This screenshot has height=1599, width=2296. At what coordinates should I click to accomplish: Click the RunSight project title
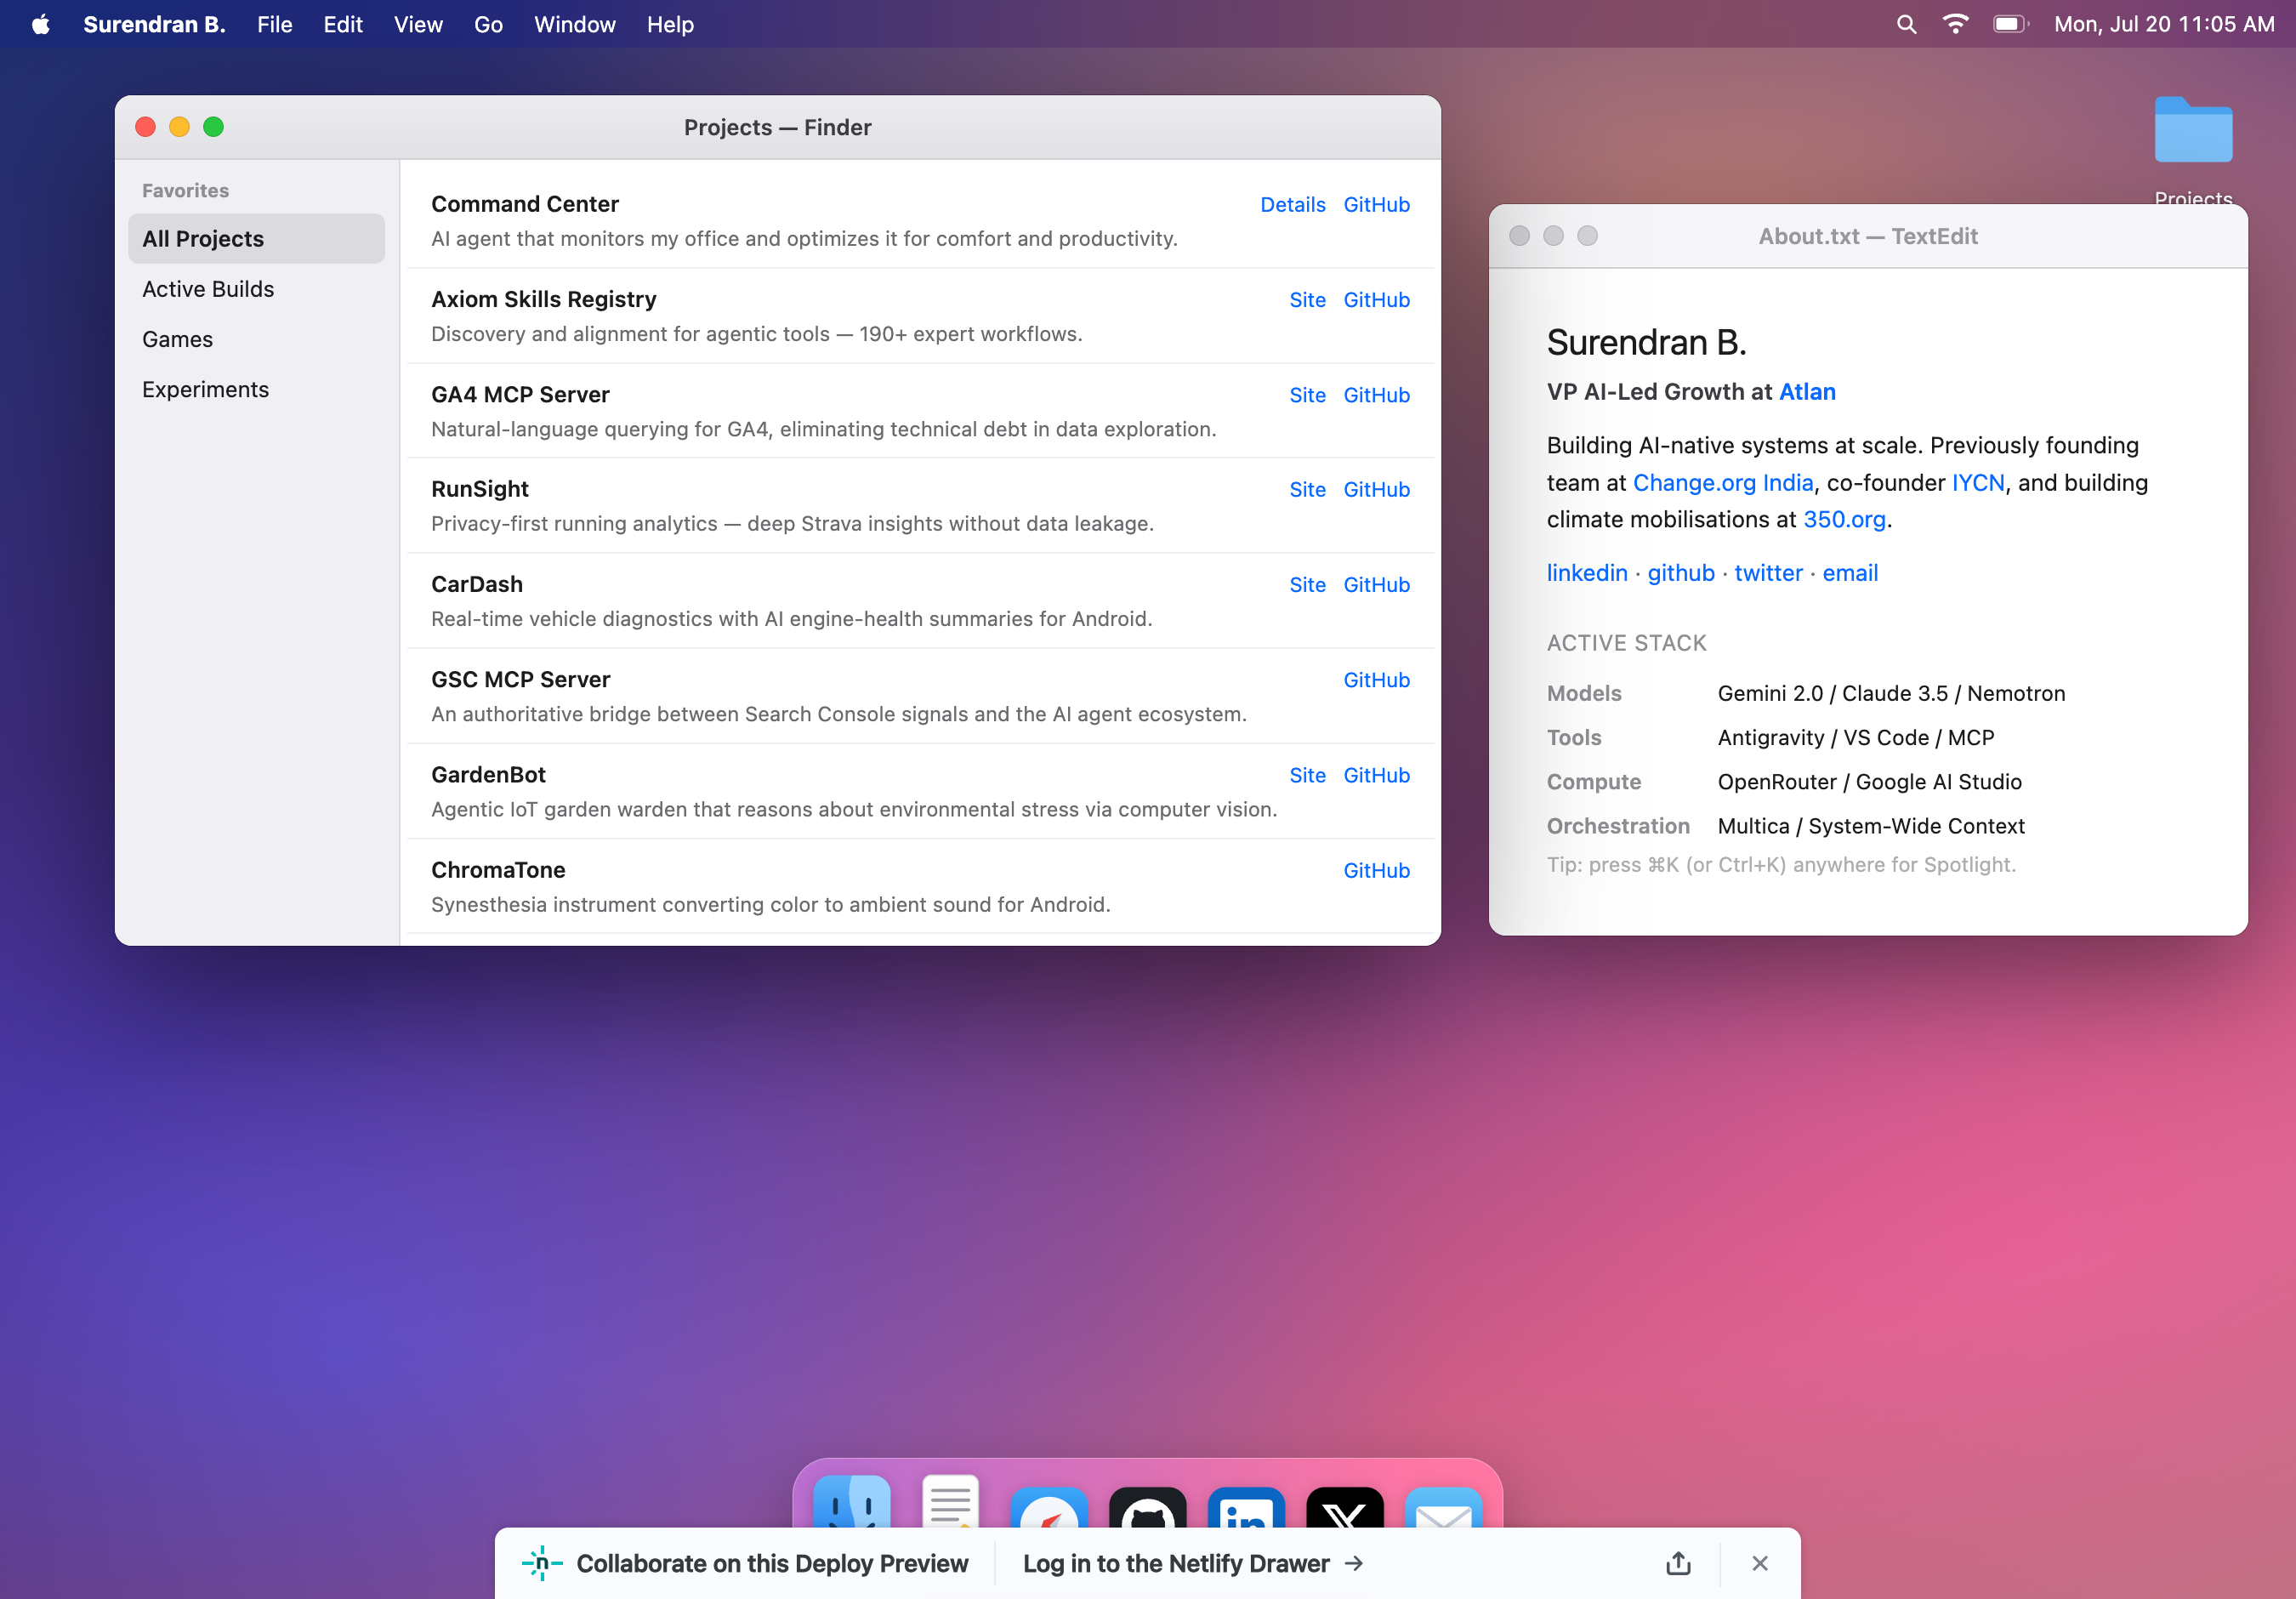pyautogui.click(x=479, y=488)
